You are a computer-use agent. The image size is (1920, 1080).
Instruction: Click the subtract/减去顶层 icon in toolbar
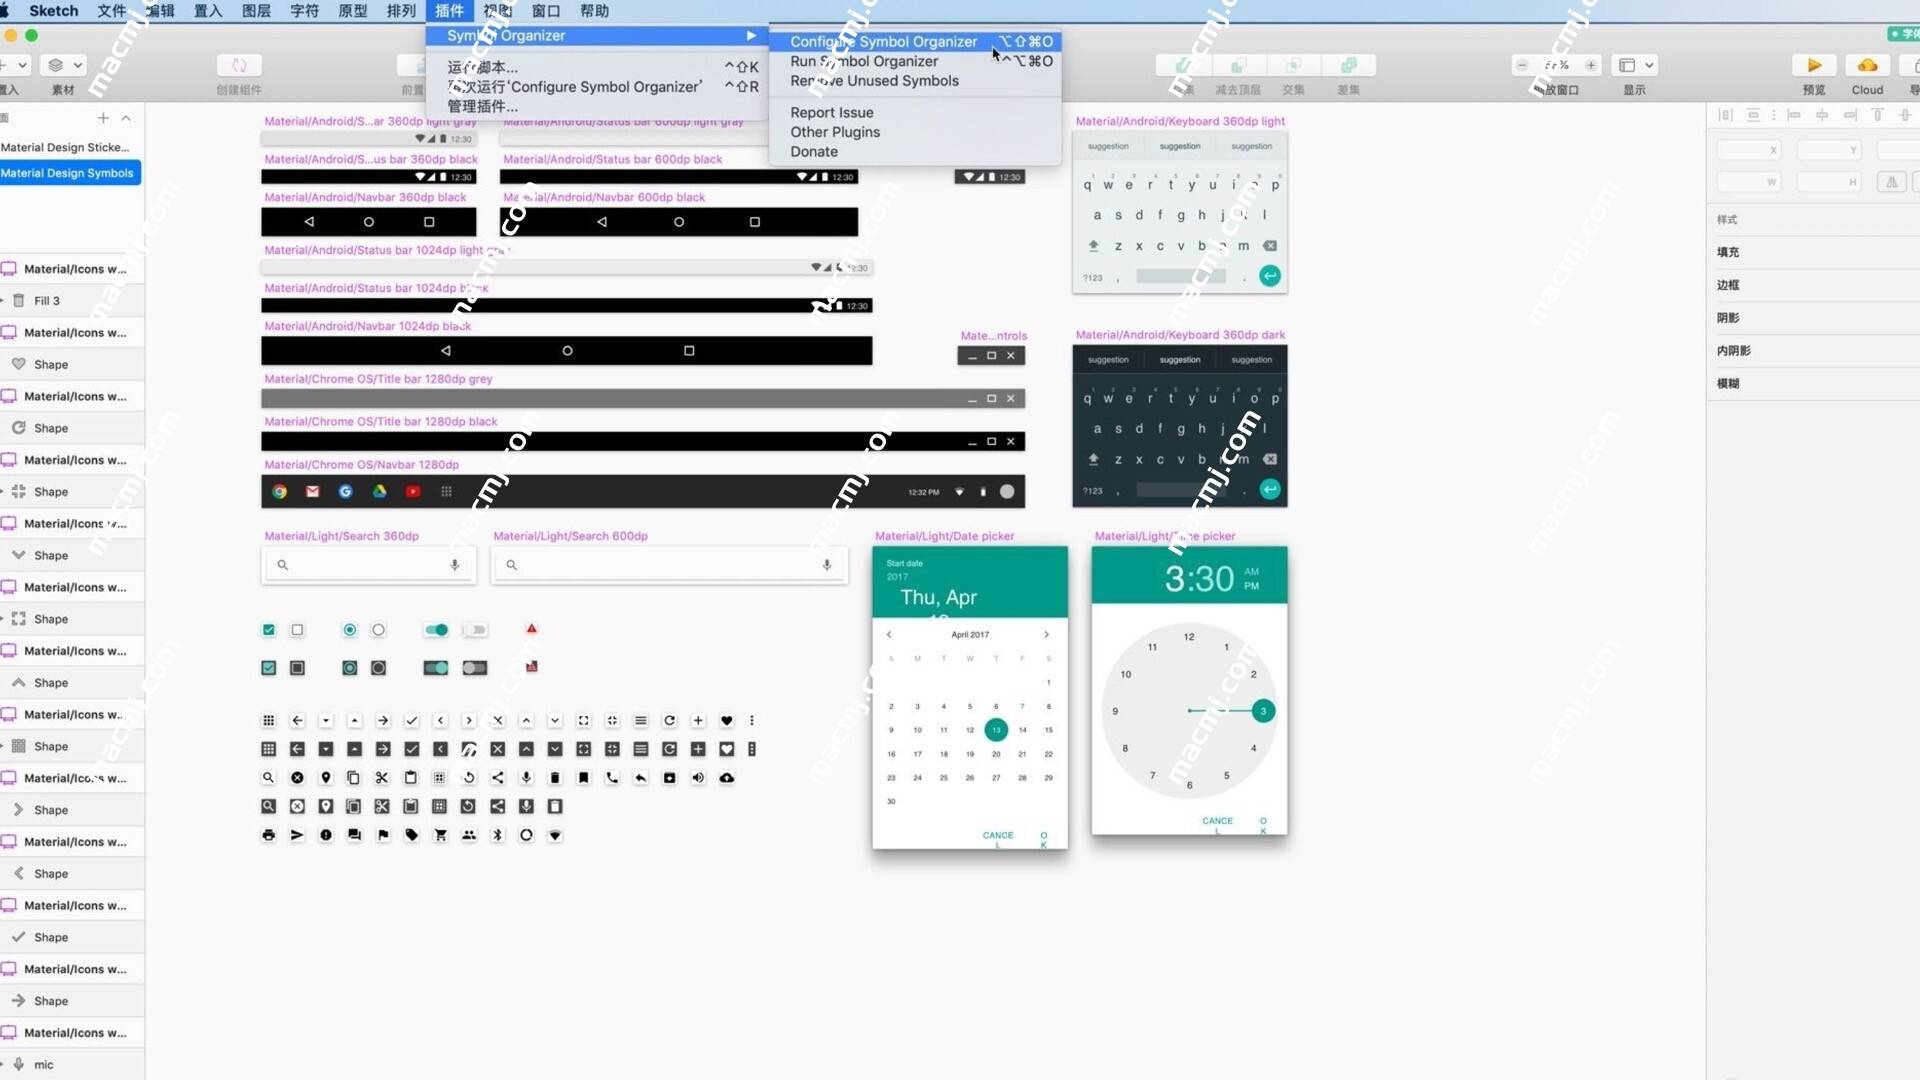click(x=1237, y=65)
